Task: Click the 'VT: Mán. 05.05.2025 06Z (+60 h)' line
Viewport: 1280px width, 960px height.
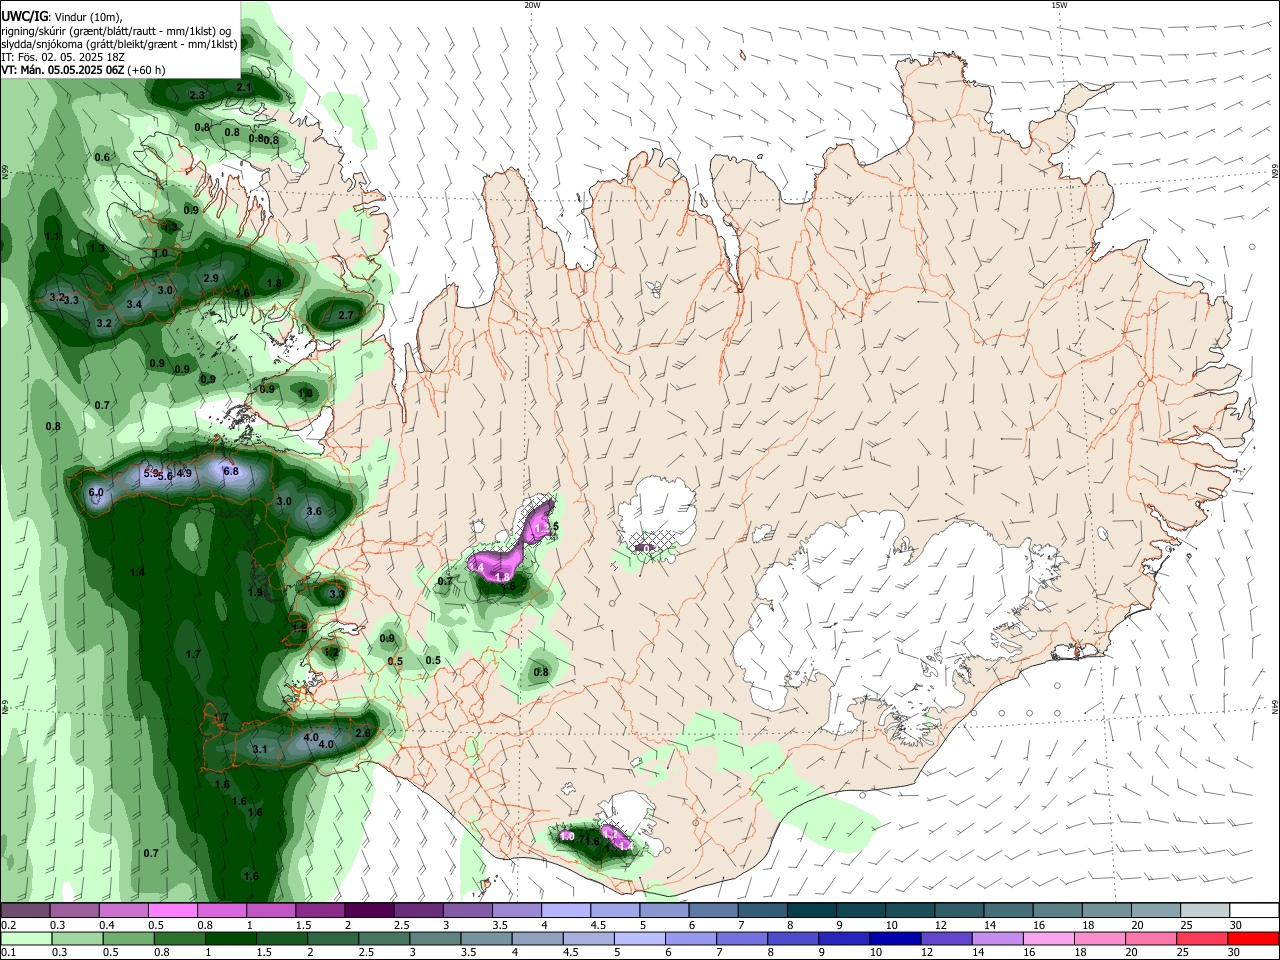Action: 83,70
